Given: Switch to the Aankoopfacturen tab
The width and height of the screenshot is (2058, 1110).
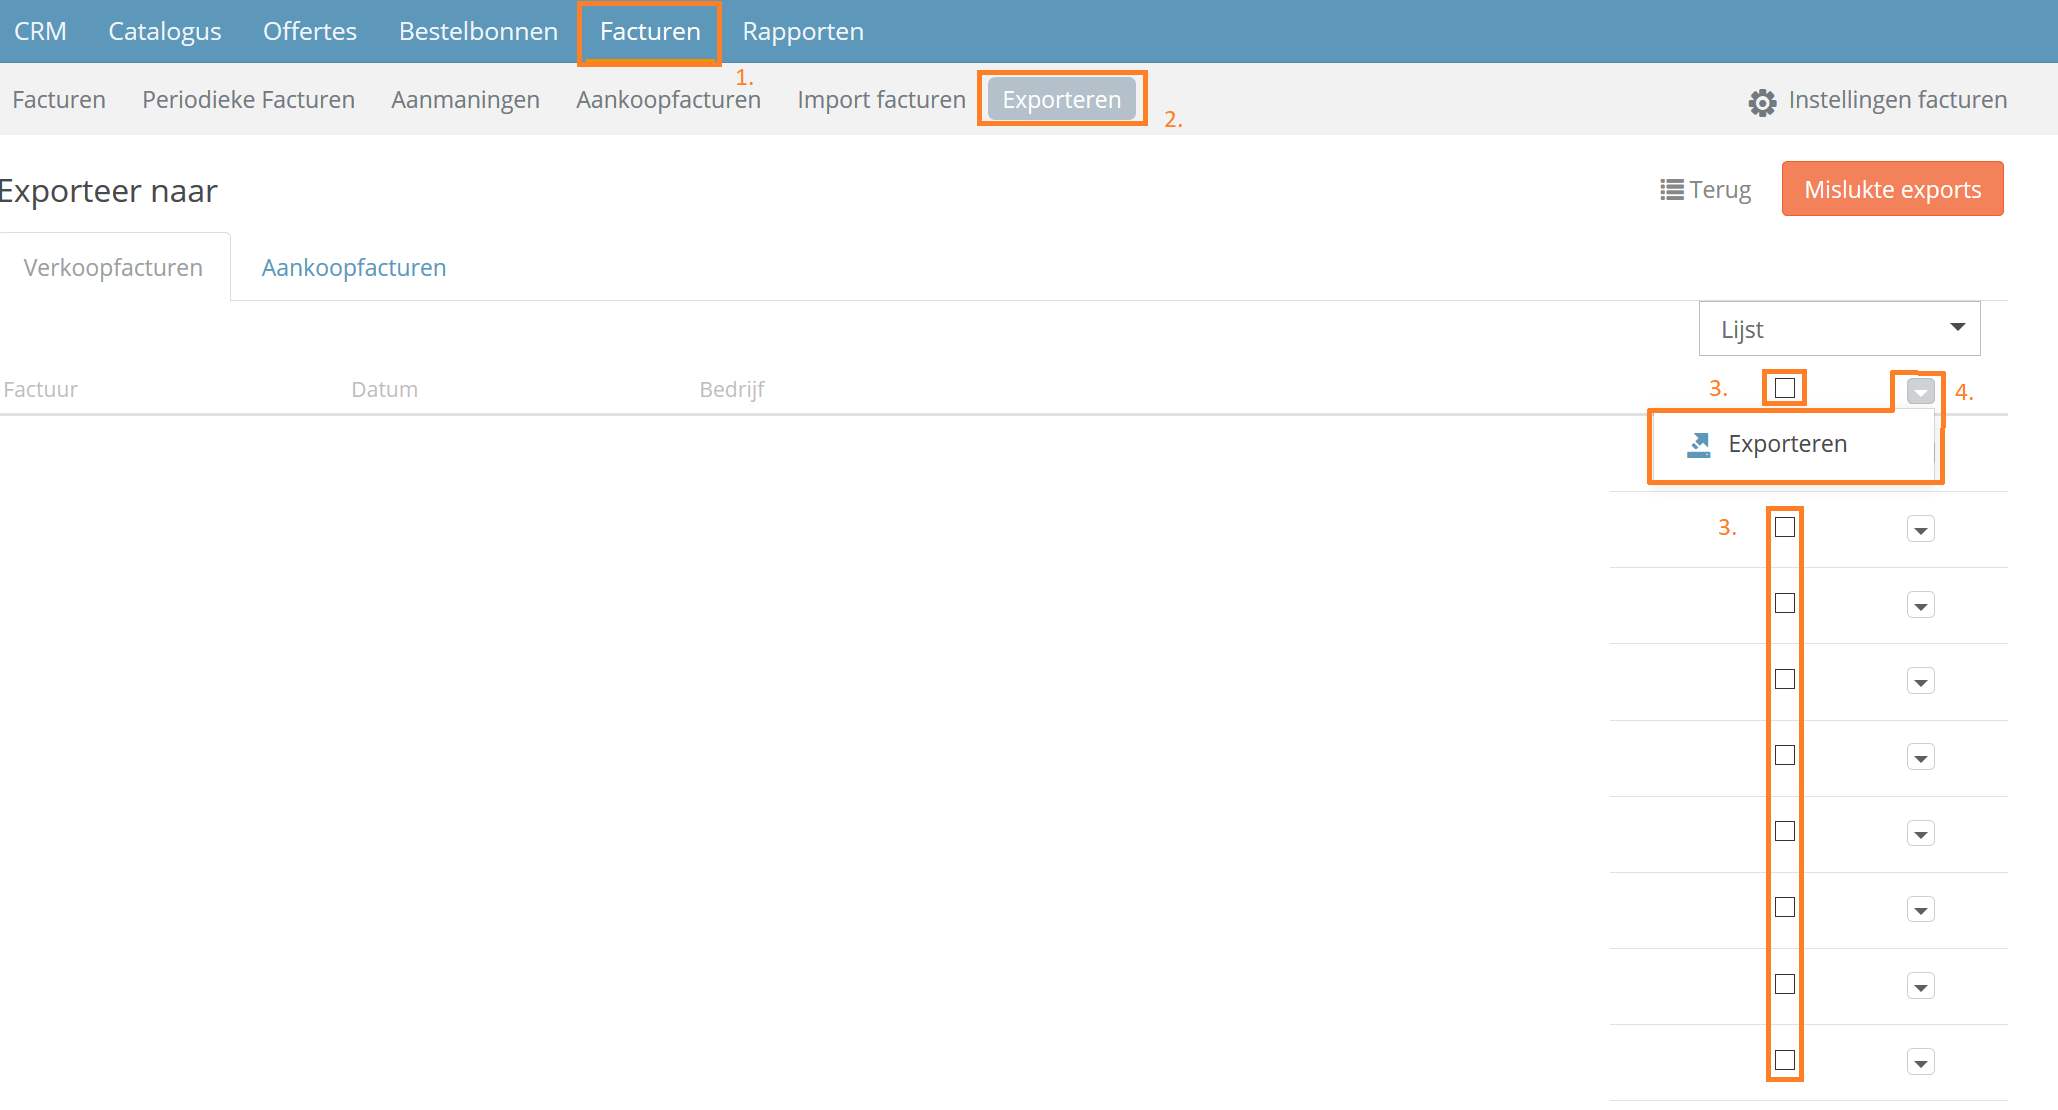Looking at the screenshot, I should click(354, 268).
